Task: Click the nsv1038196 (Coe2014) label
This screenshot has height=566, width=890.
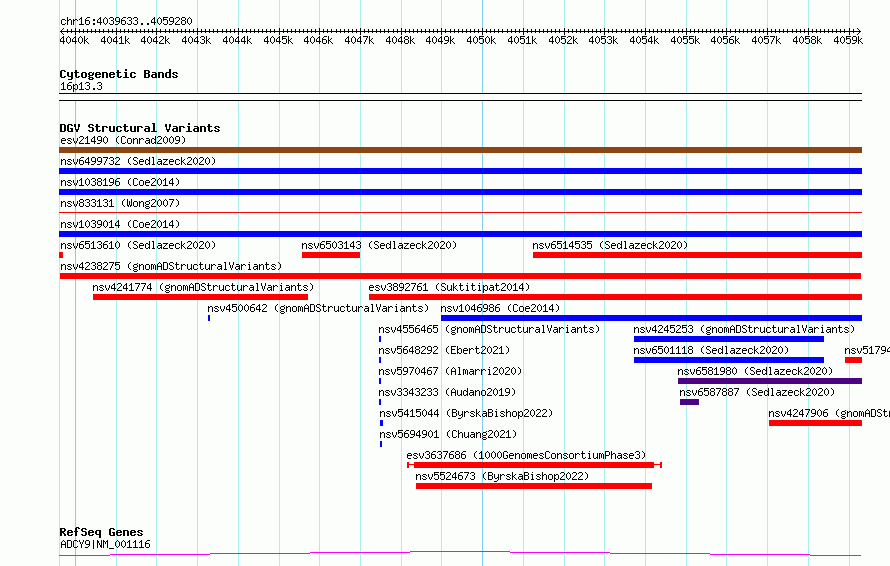Action: tap(120, 182)
